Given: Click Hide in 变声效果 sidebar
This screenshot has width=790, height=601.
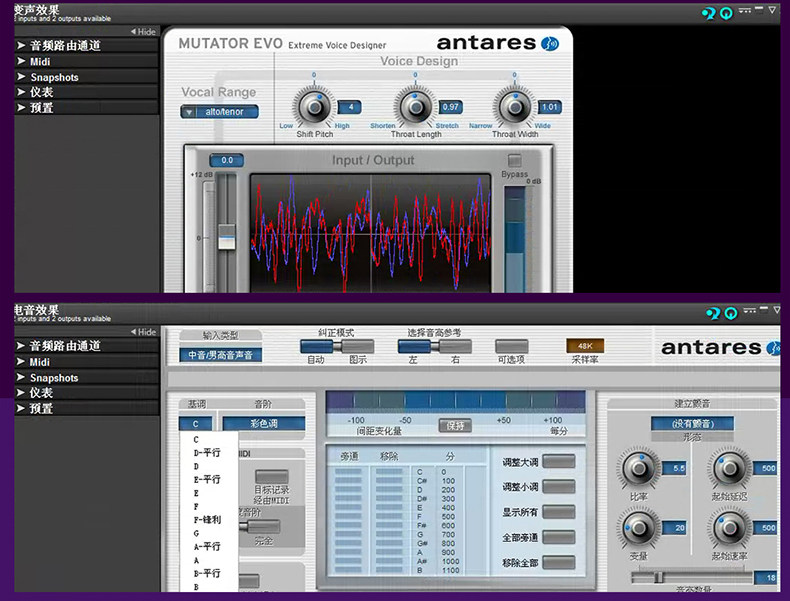Looking at the screenshot, I should (x=144, y=32).
